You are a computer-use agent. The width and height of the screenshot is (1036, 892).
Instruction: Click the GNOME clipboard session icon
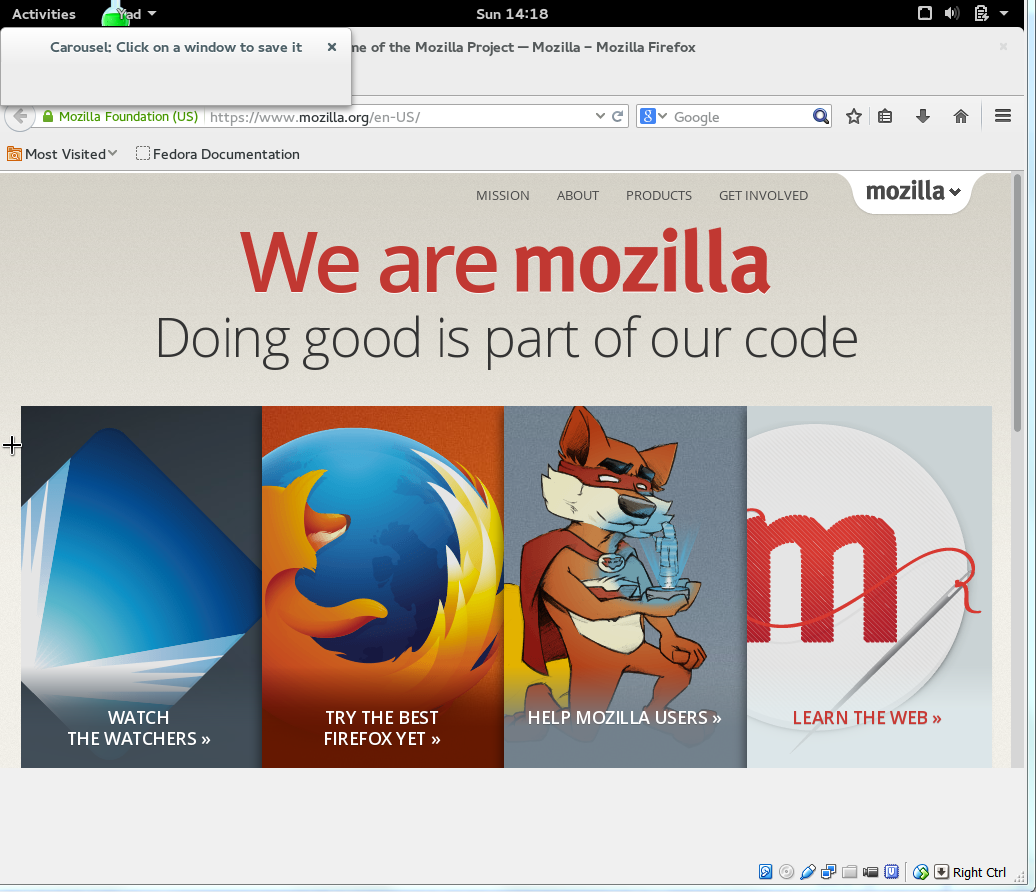981,13
